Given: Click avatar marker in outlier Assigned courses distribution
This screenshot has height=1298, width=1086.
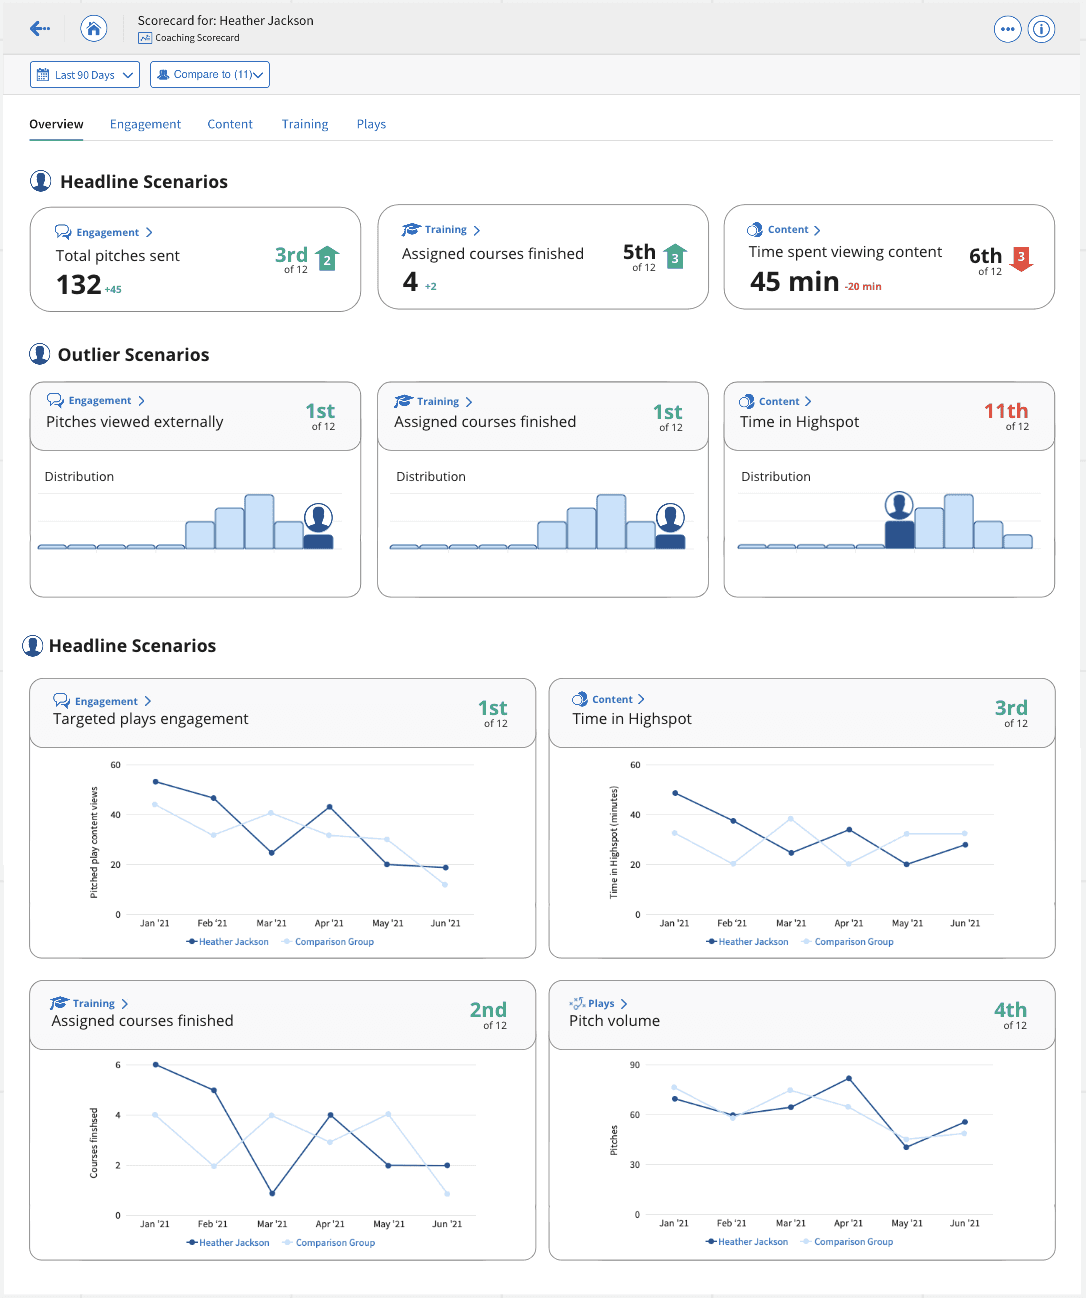Looking at the screenshot, I should (670, 518).
